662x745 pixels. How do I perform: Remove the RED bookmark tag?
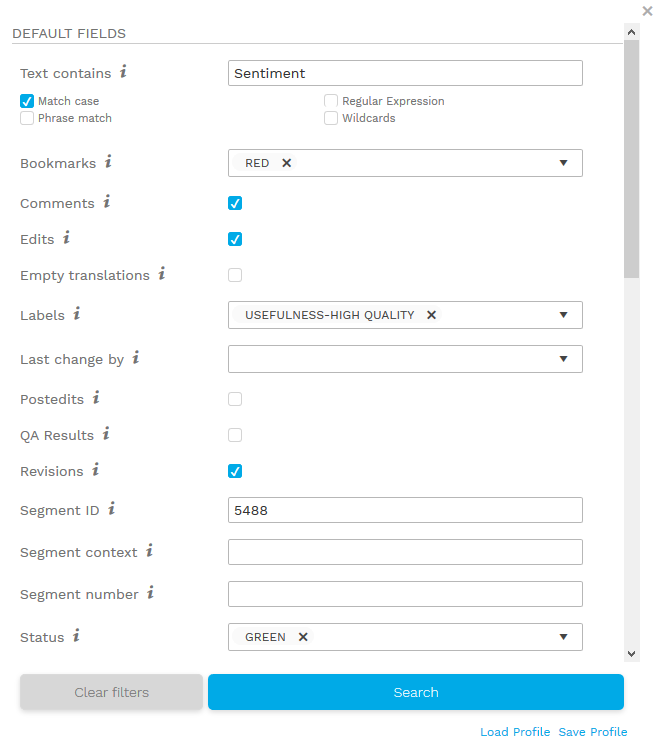coord(286,163)
